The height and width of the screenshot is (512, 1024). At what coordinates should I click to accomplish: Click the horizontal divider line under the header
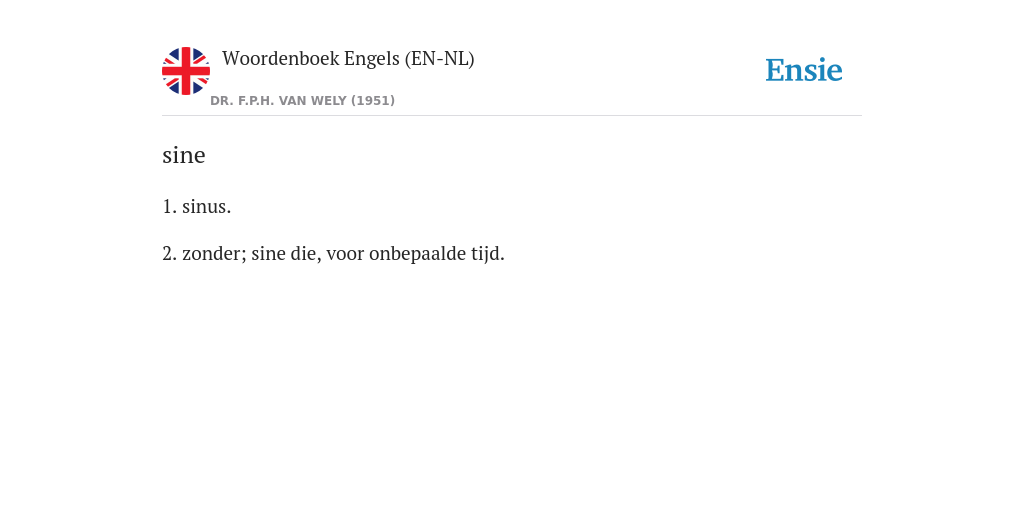click(512, 116)
